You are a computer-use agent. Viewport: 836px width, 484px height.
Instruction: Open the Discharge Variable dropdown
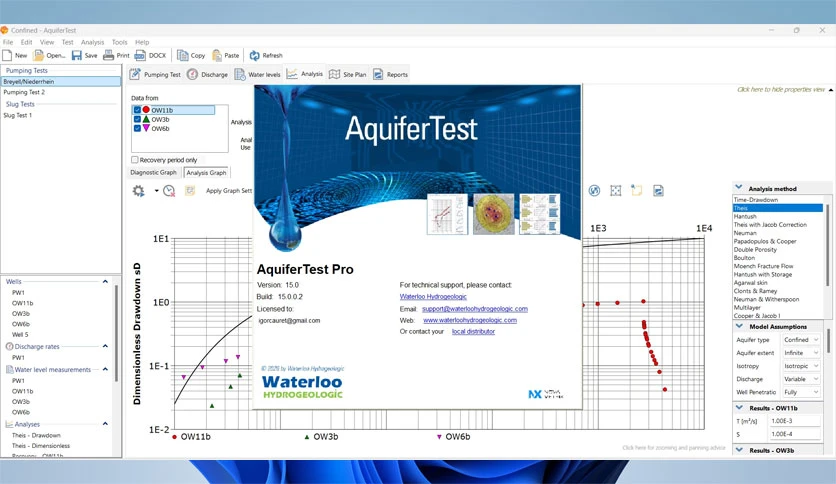(801, 379)
